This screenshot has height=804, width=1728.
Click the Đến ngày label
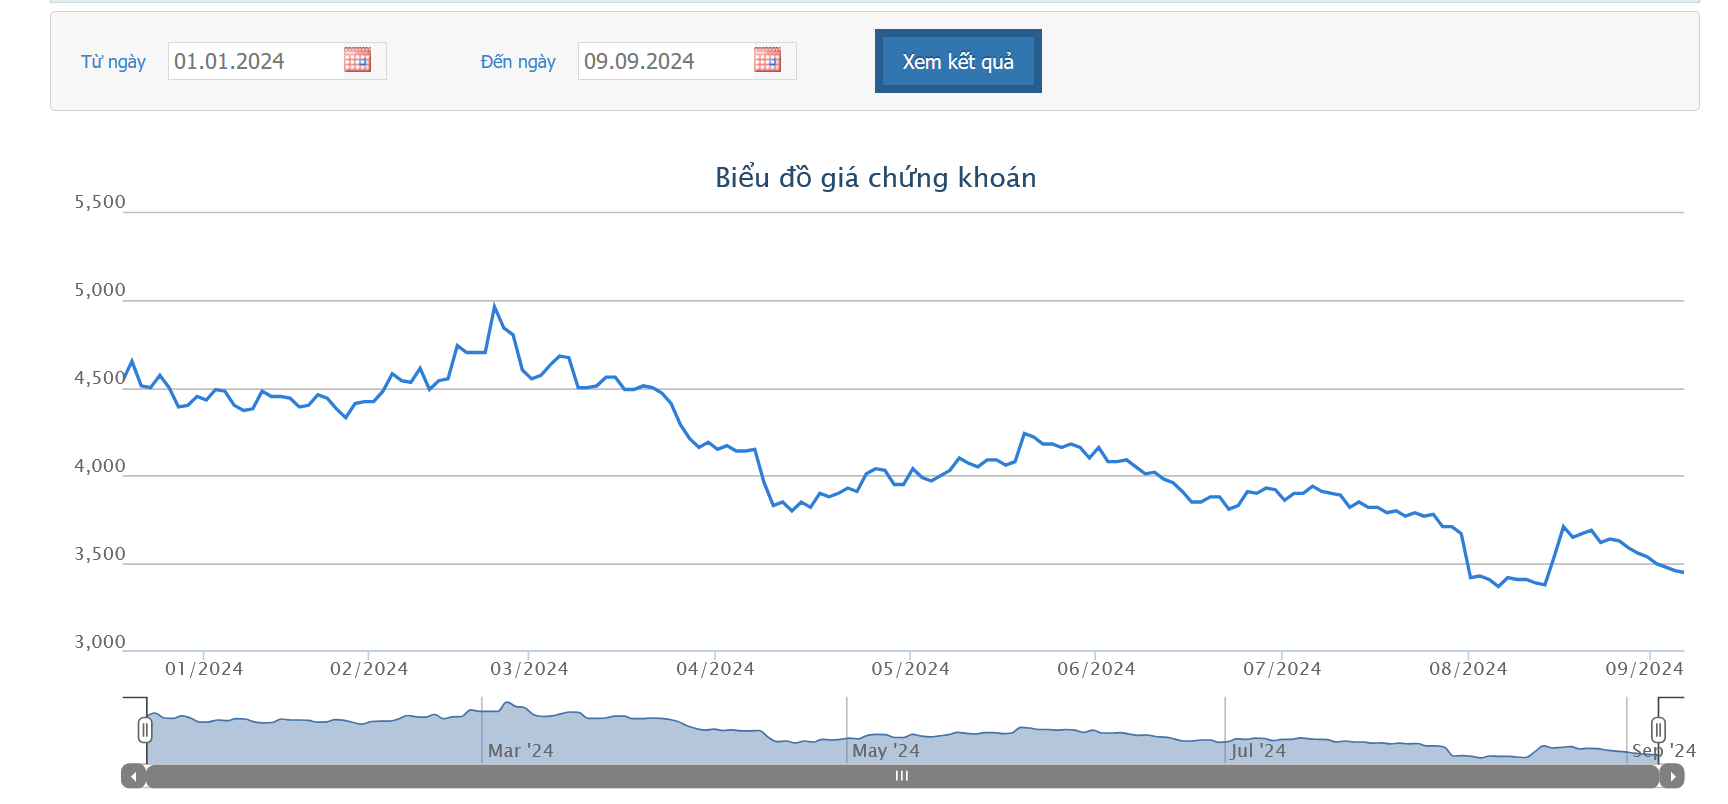517,62
